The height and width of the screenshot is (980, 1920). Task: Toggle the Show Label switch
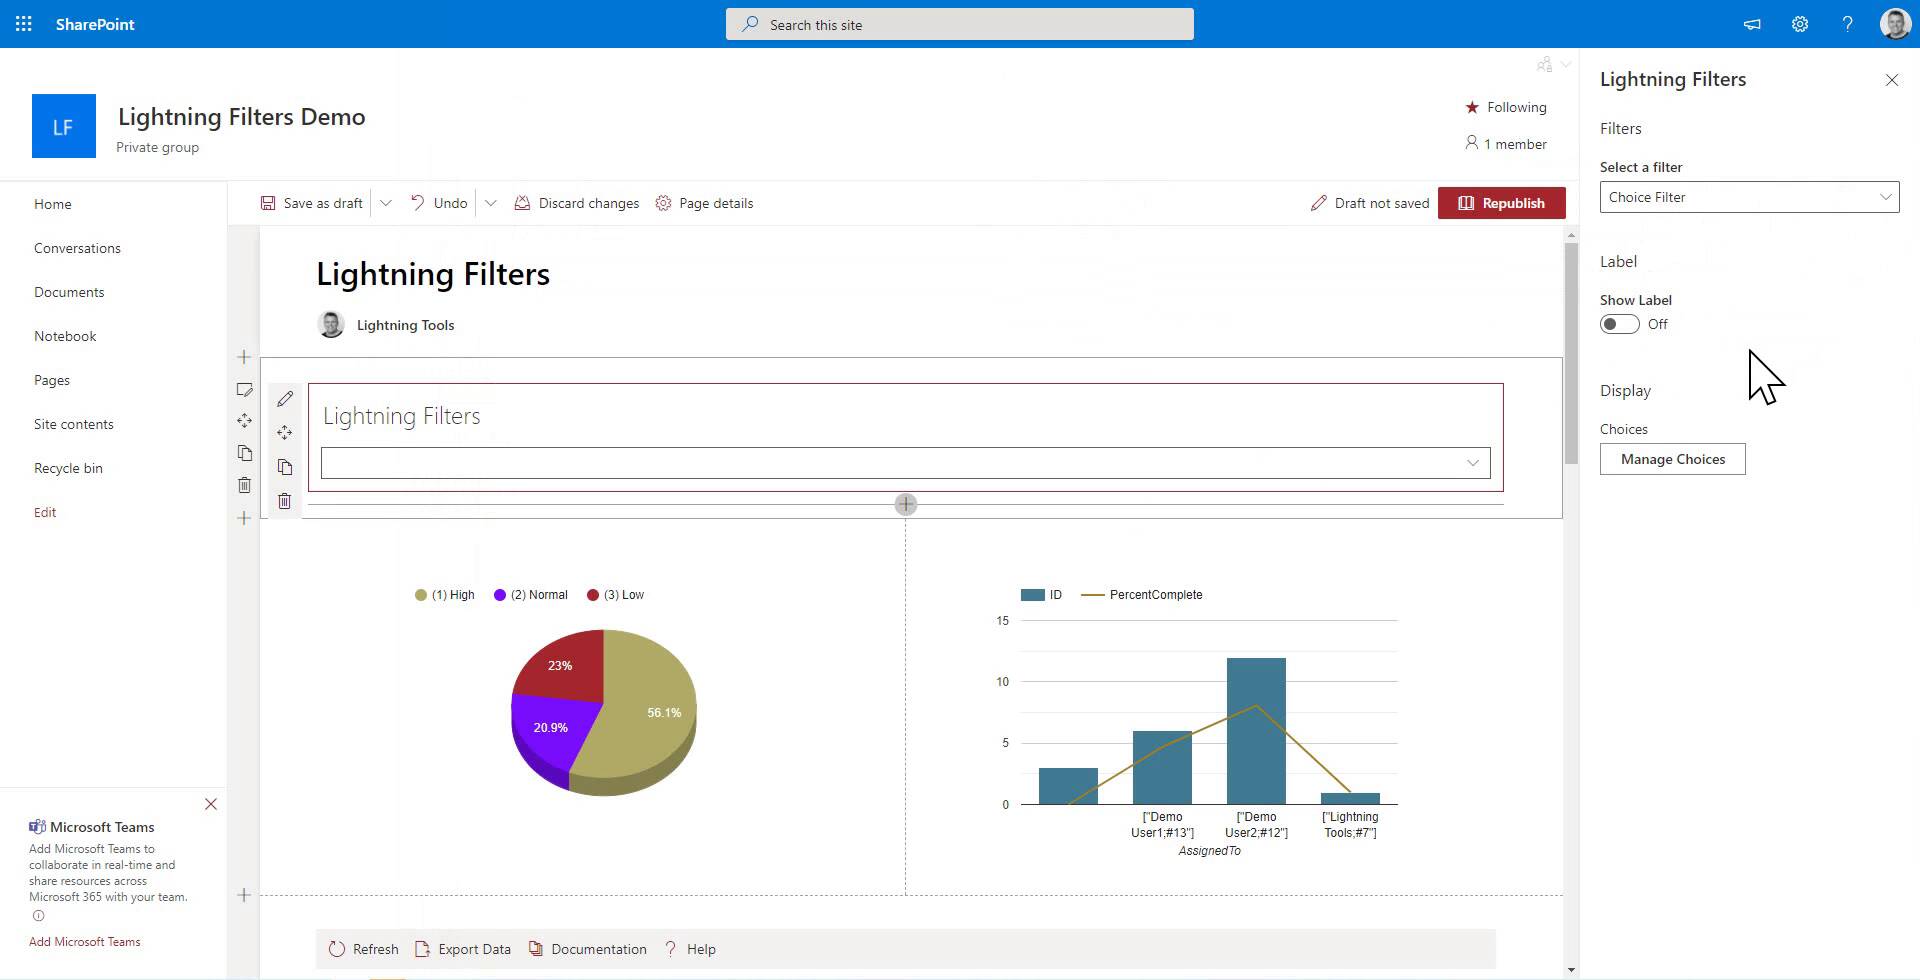pos(1619,324)
